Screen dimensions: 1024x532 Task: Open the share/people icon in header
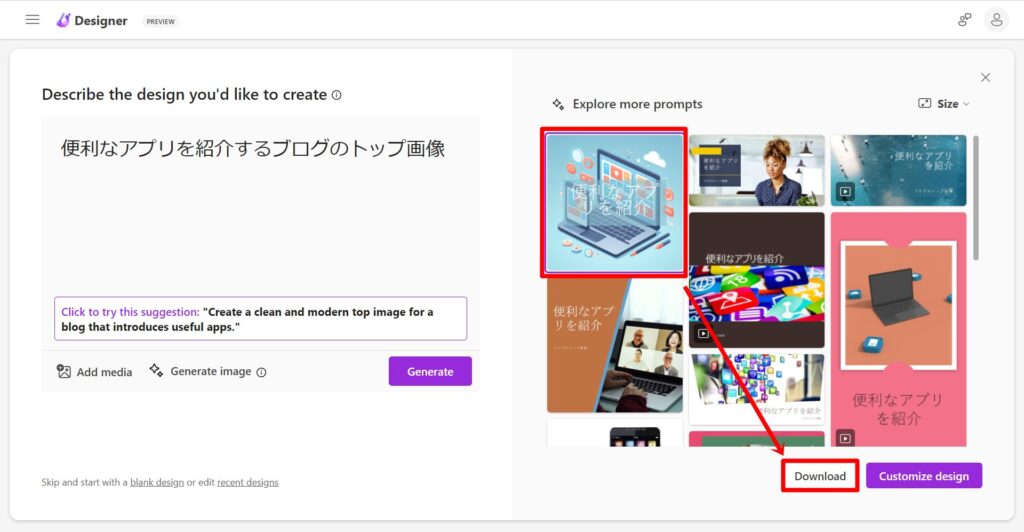coord(965,20)
